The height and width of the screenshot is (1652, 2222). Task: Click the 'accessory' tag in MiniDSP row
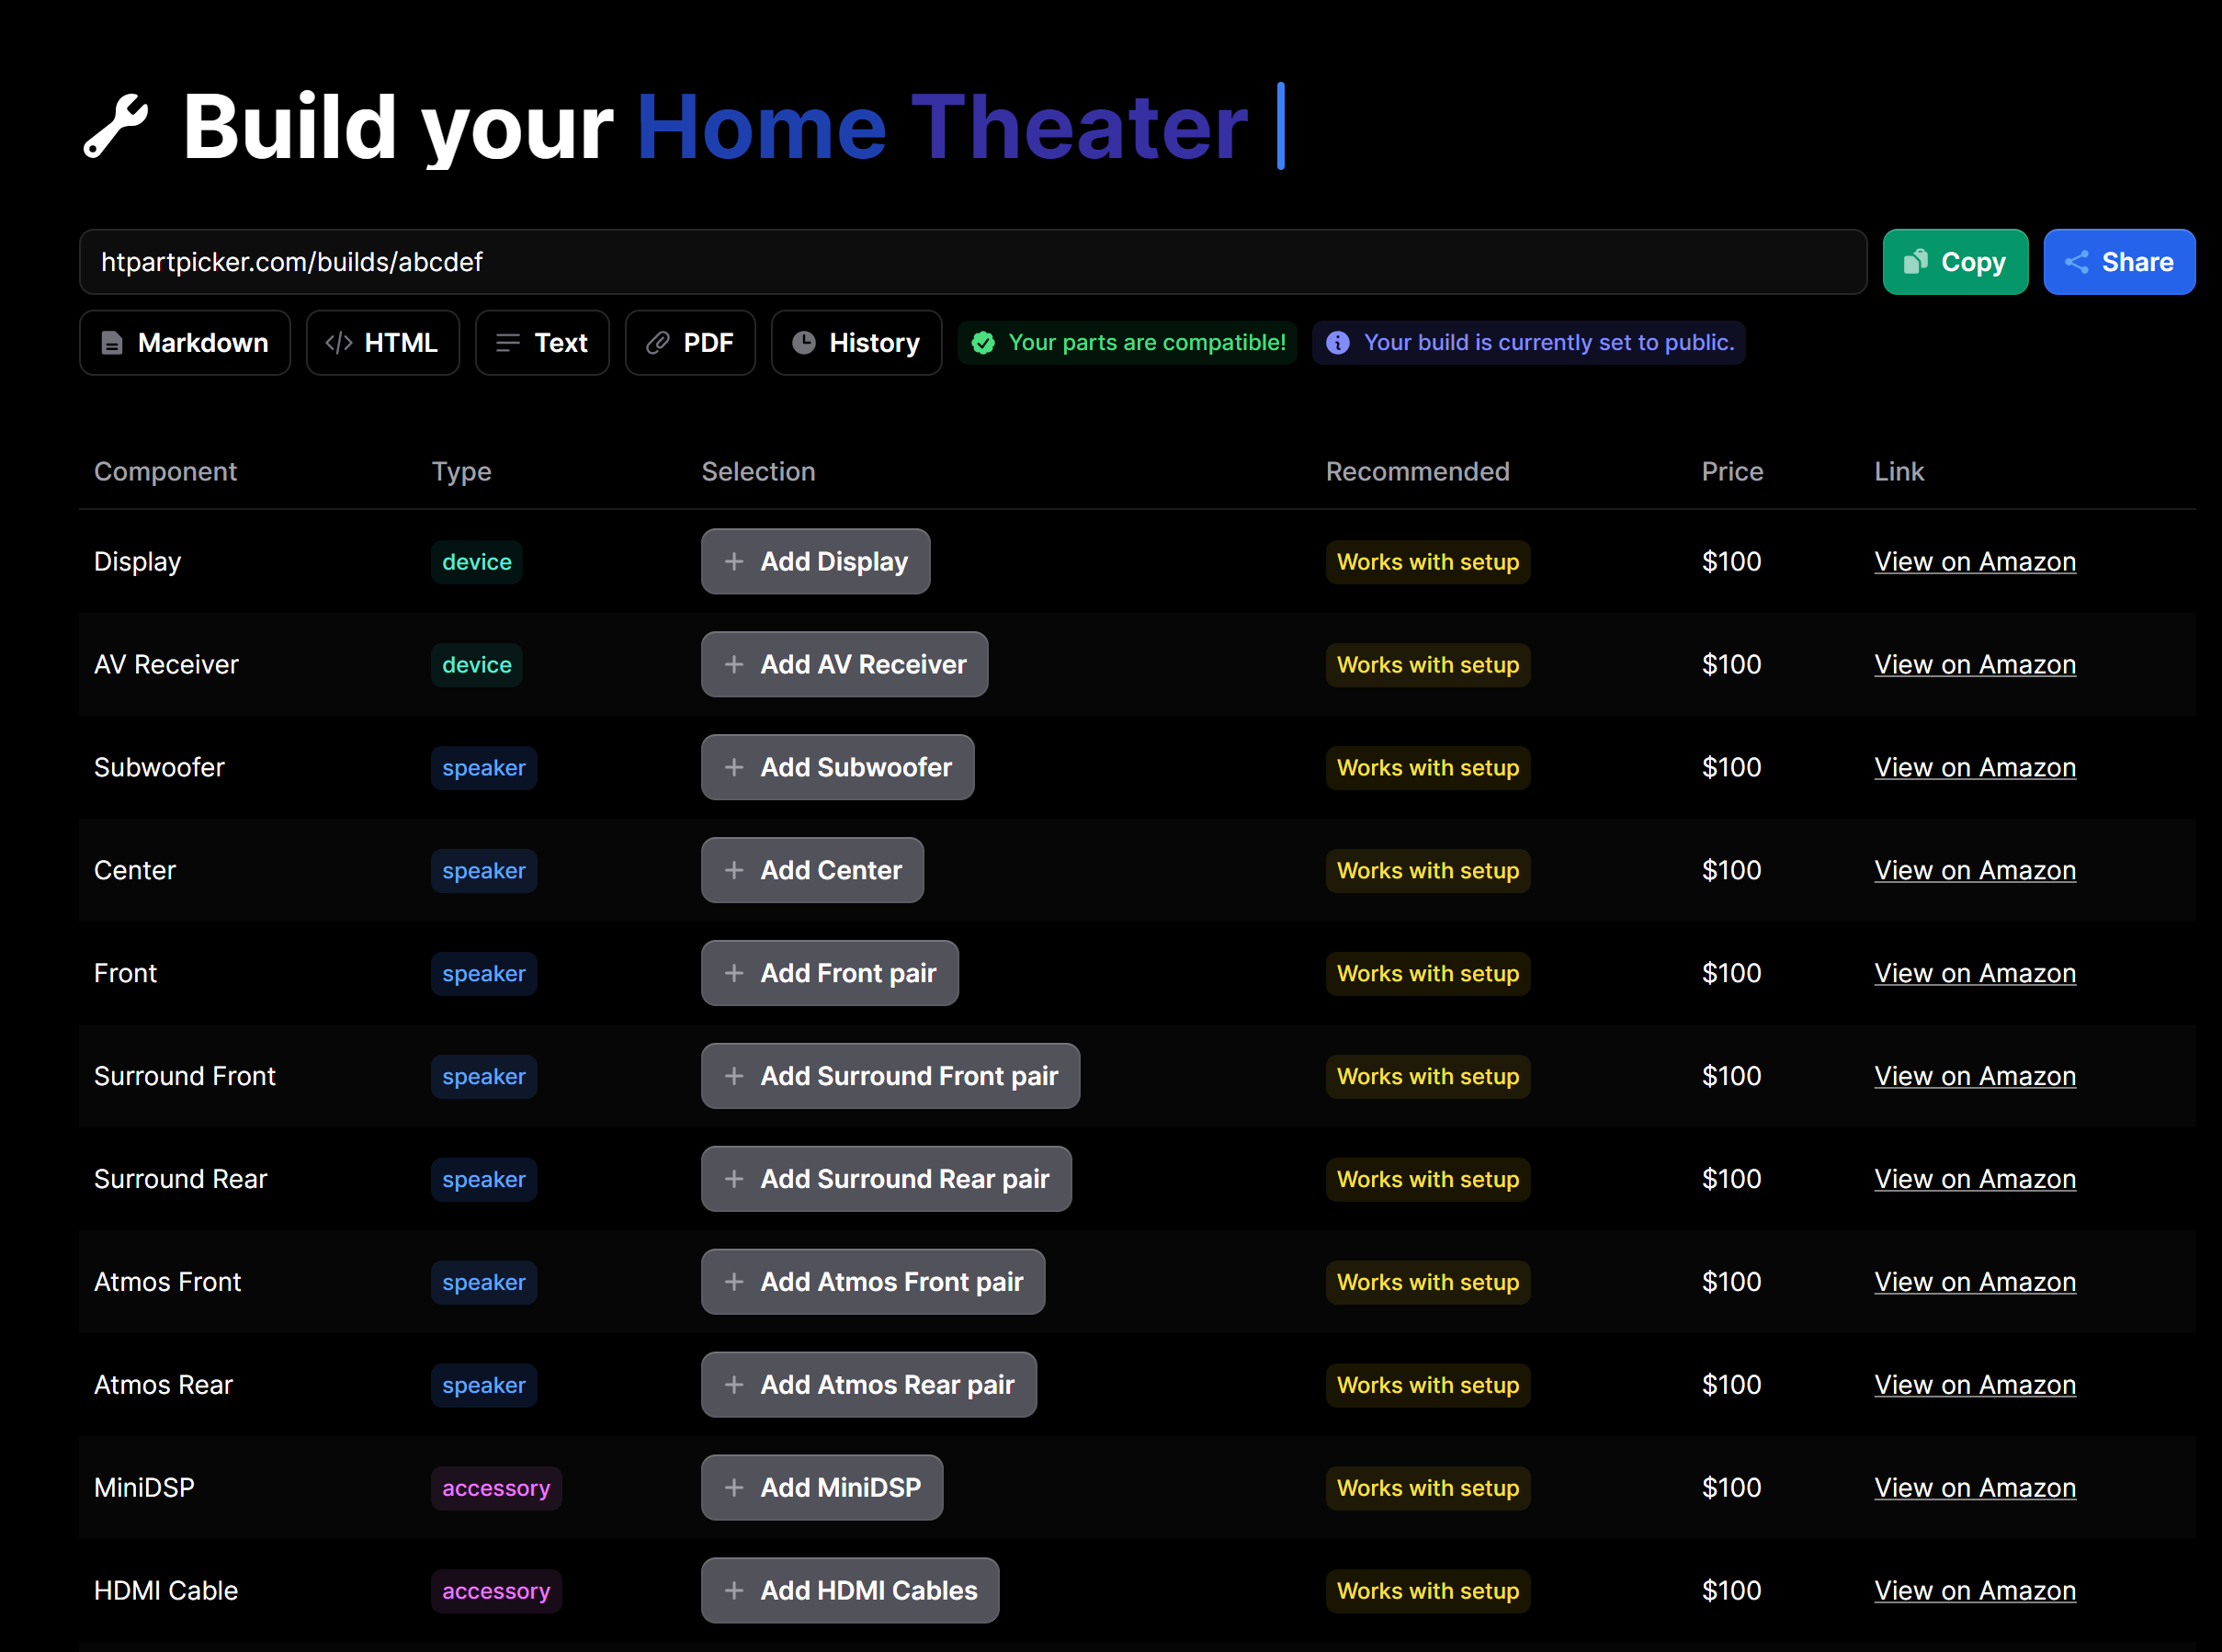point(496,1489)
